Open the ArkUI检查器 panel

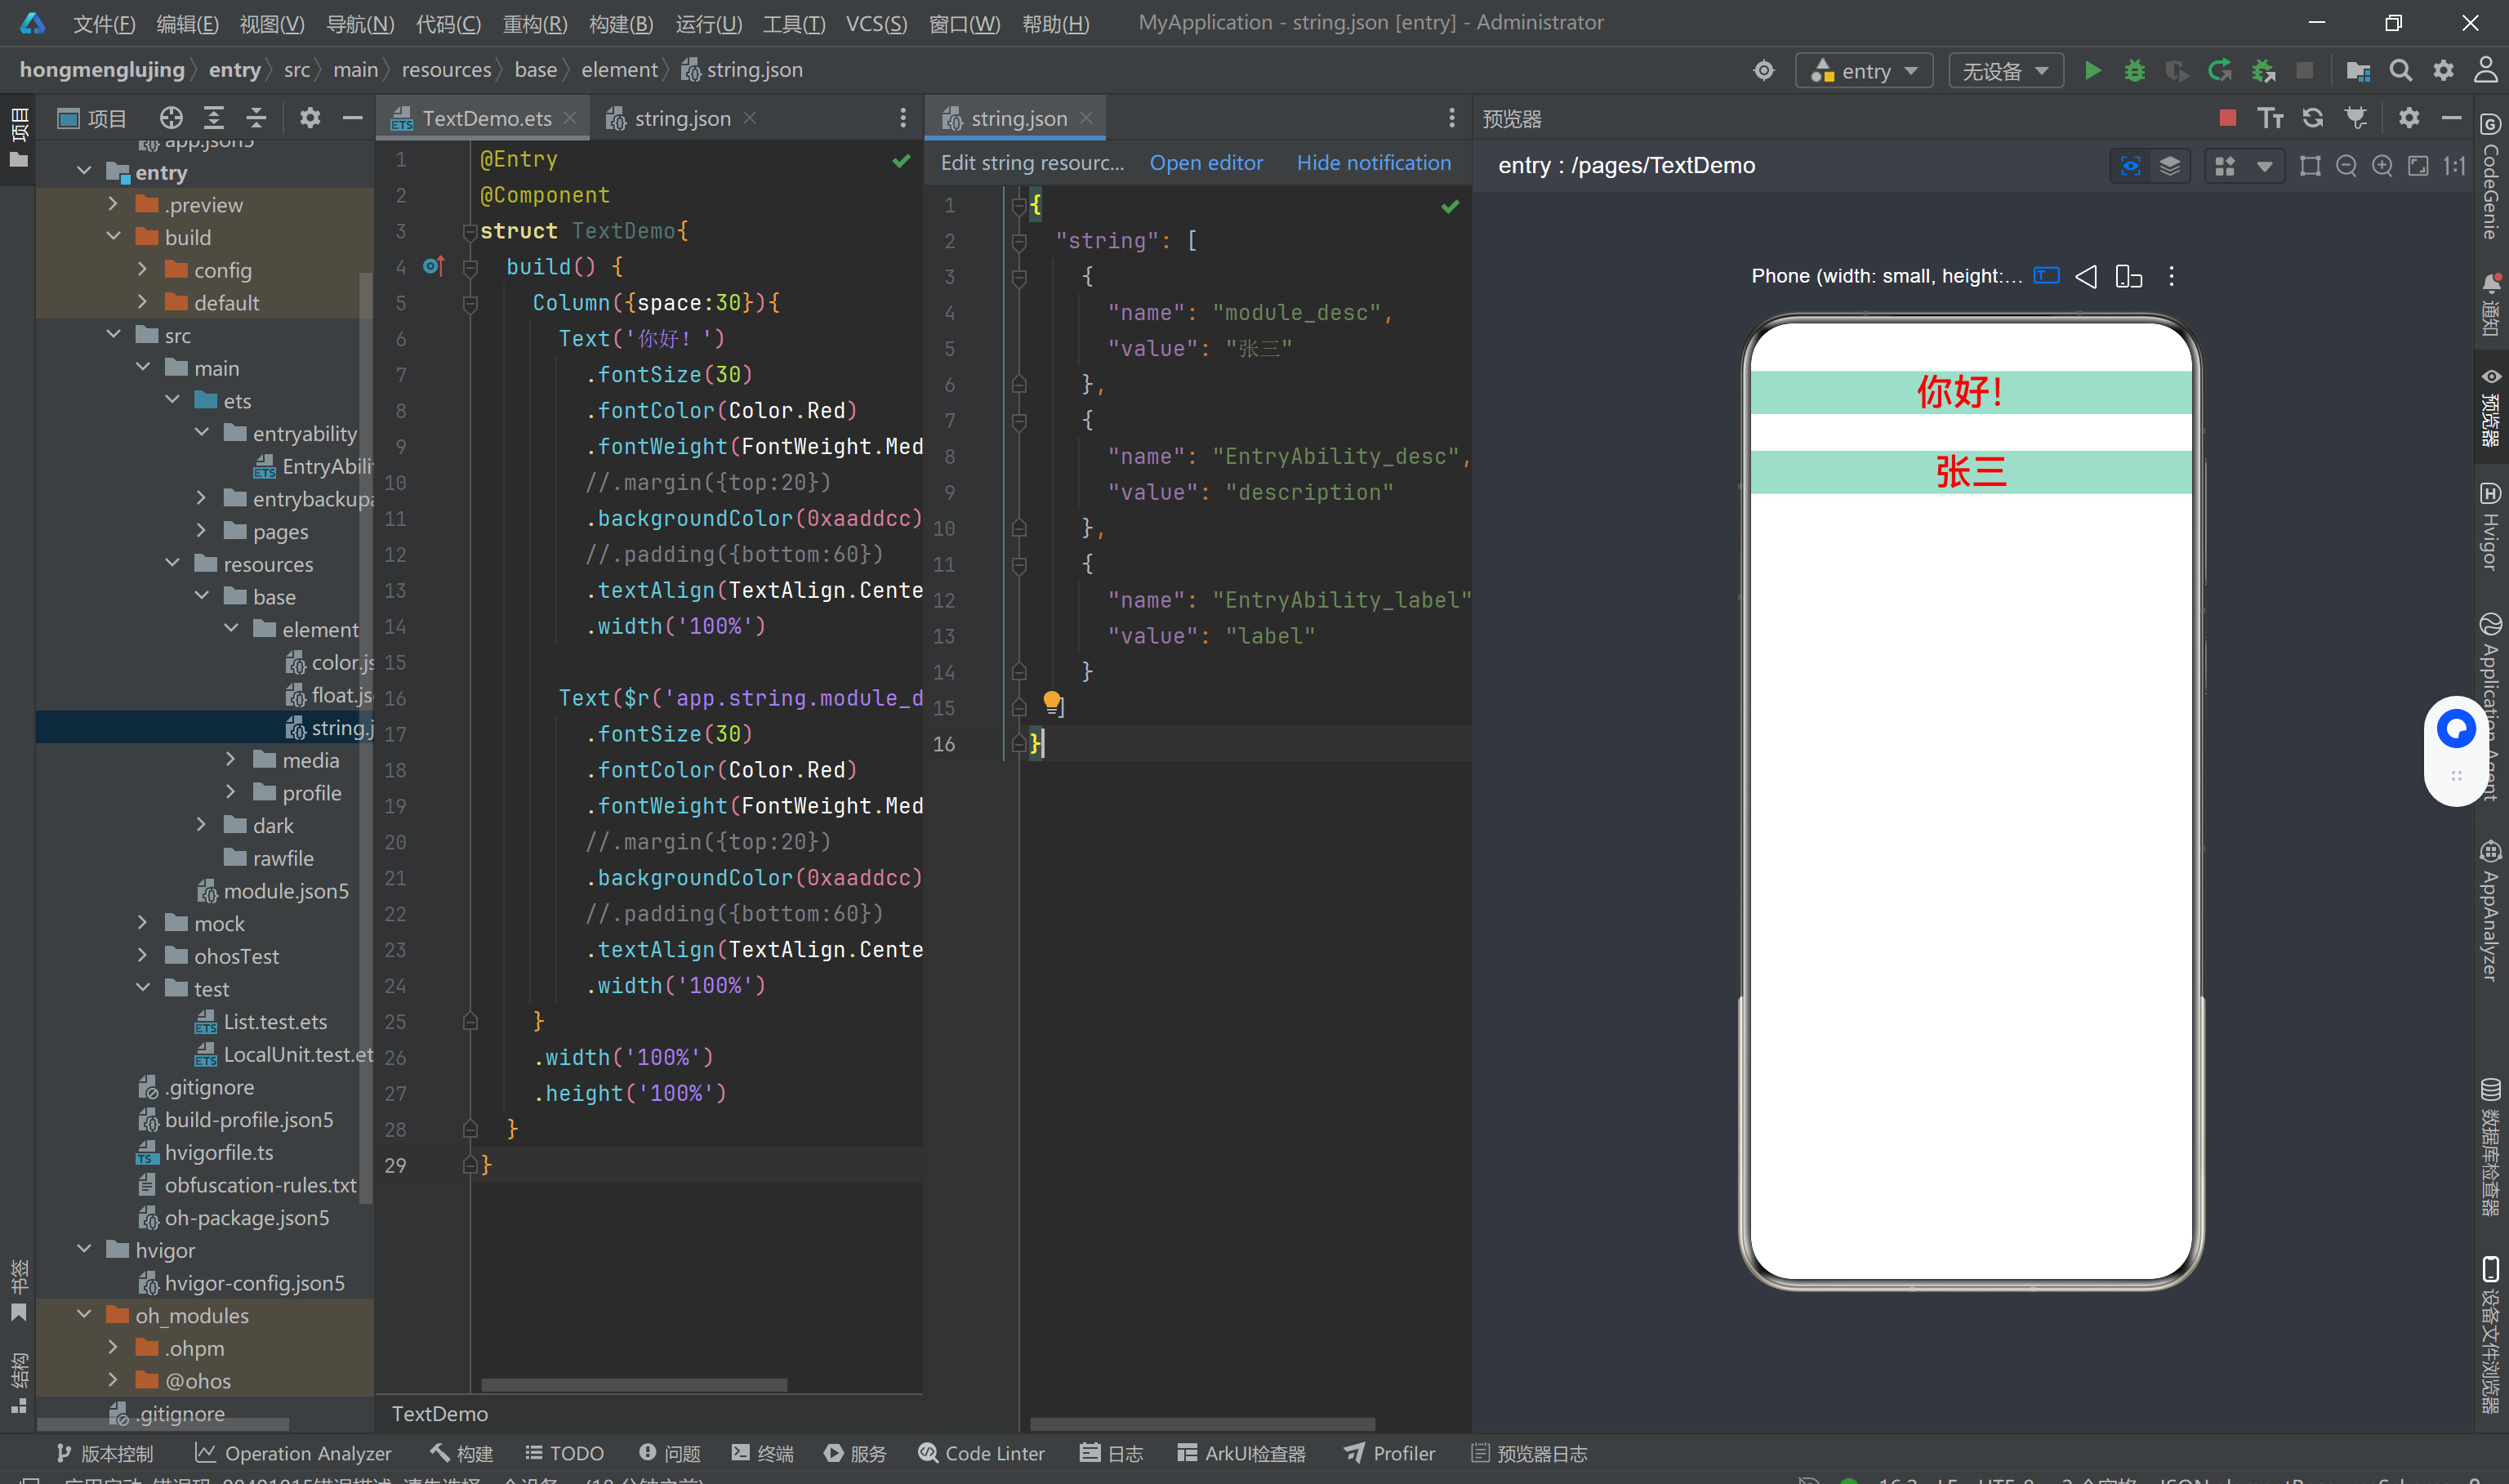(x=1241, y=1453)
